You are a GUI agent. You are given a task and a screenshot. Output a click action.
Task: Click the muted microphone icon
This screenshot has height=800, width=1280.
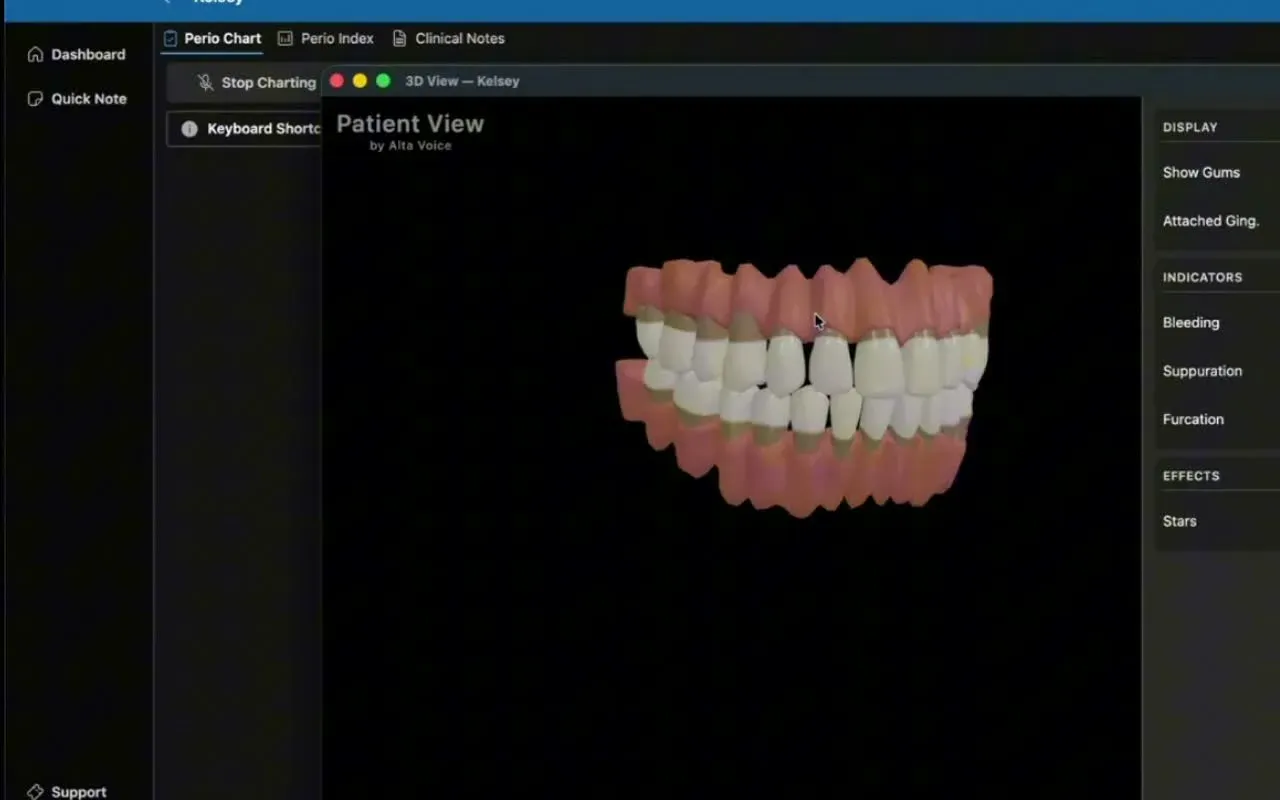tap(205, 83)
